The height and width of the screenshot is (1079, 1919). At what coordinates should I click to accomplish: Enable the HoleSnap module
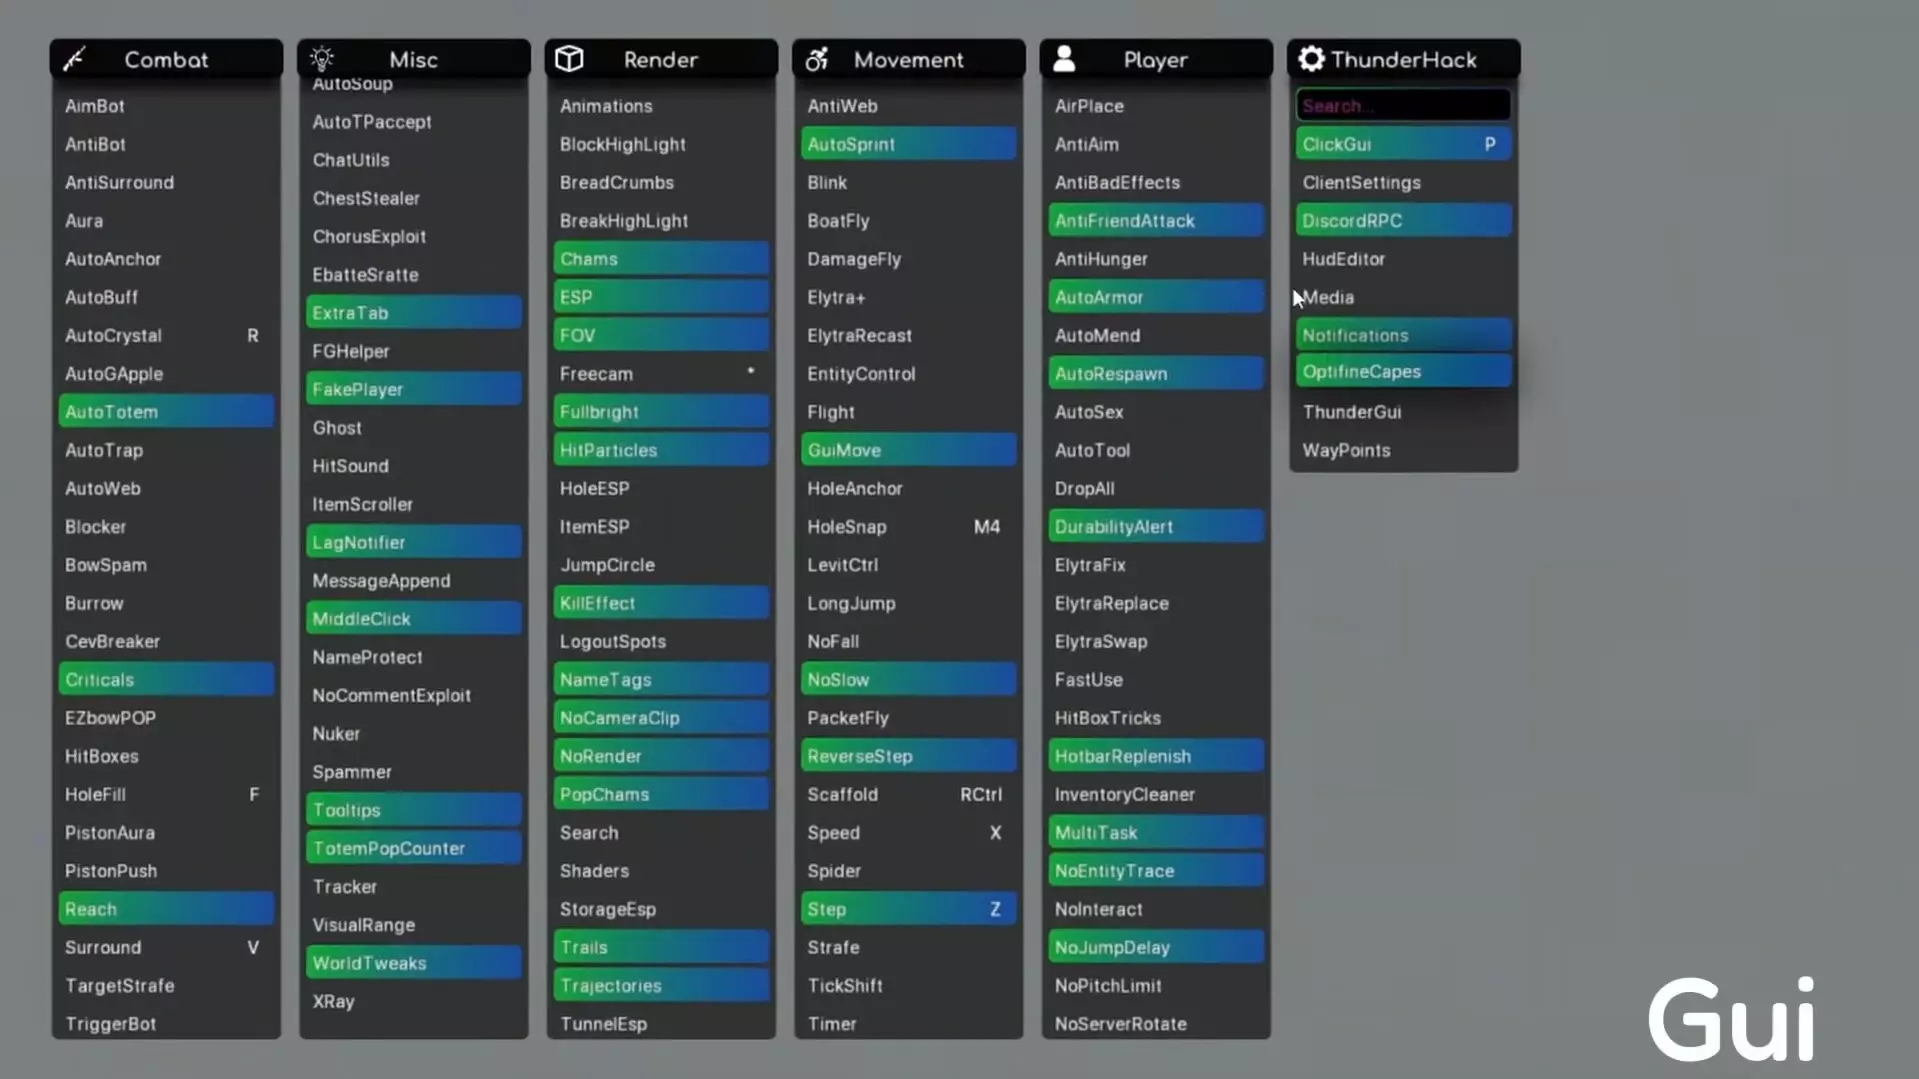coord(909,527)
